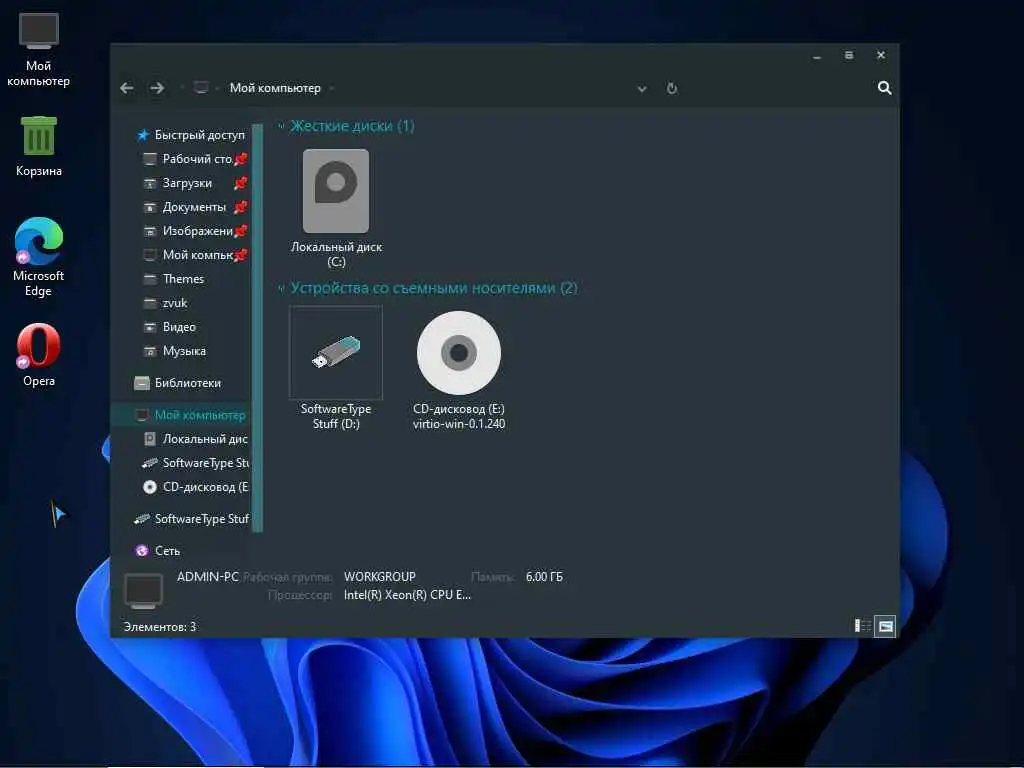Click the pin icon next to Документы
This screenshot has height=768, width=1024.
tap(240, 208)
